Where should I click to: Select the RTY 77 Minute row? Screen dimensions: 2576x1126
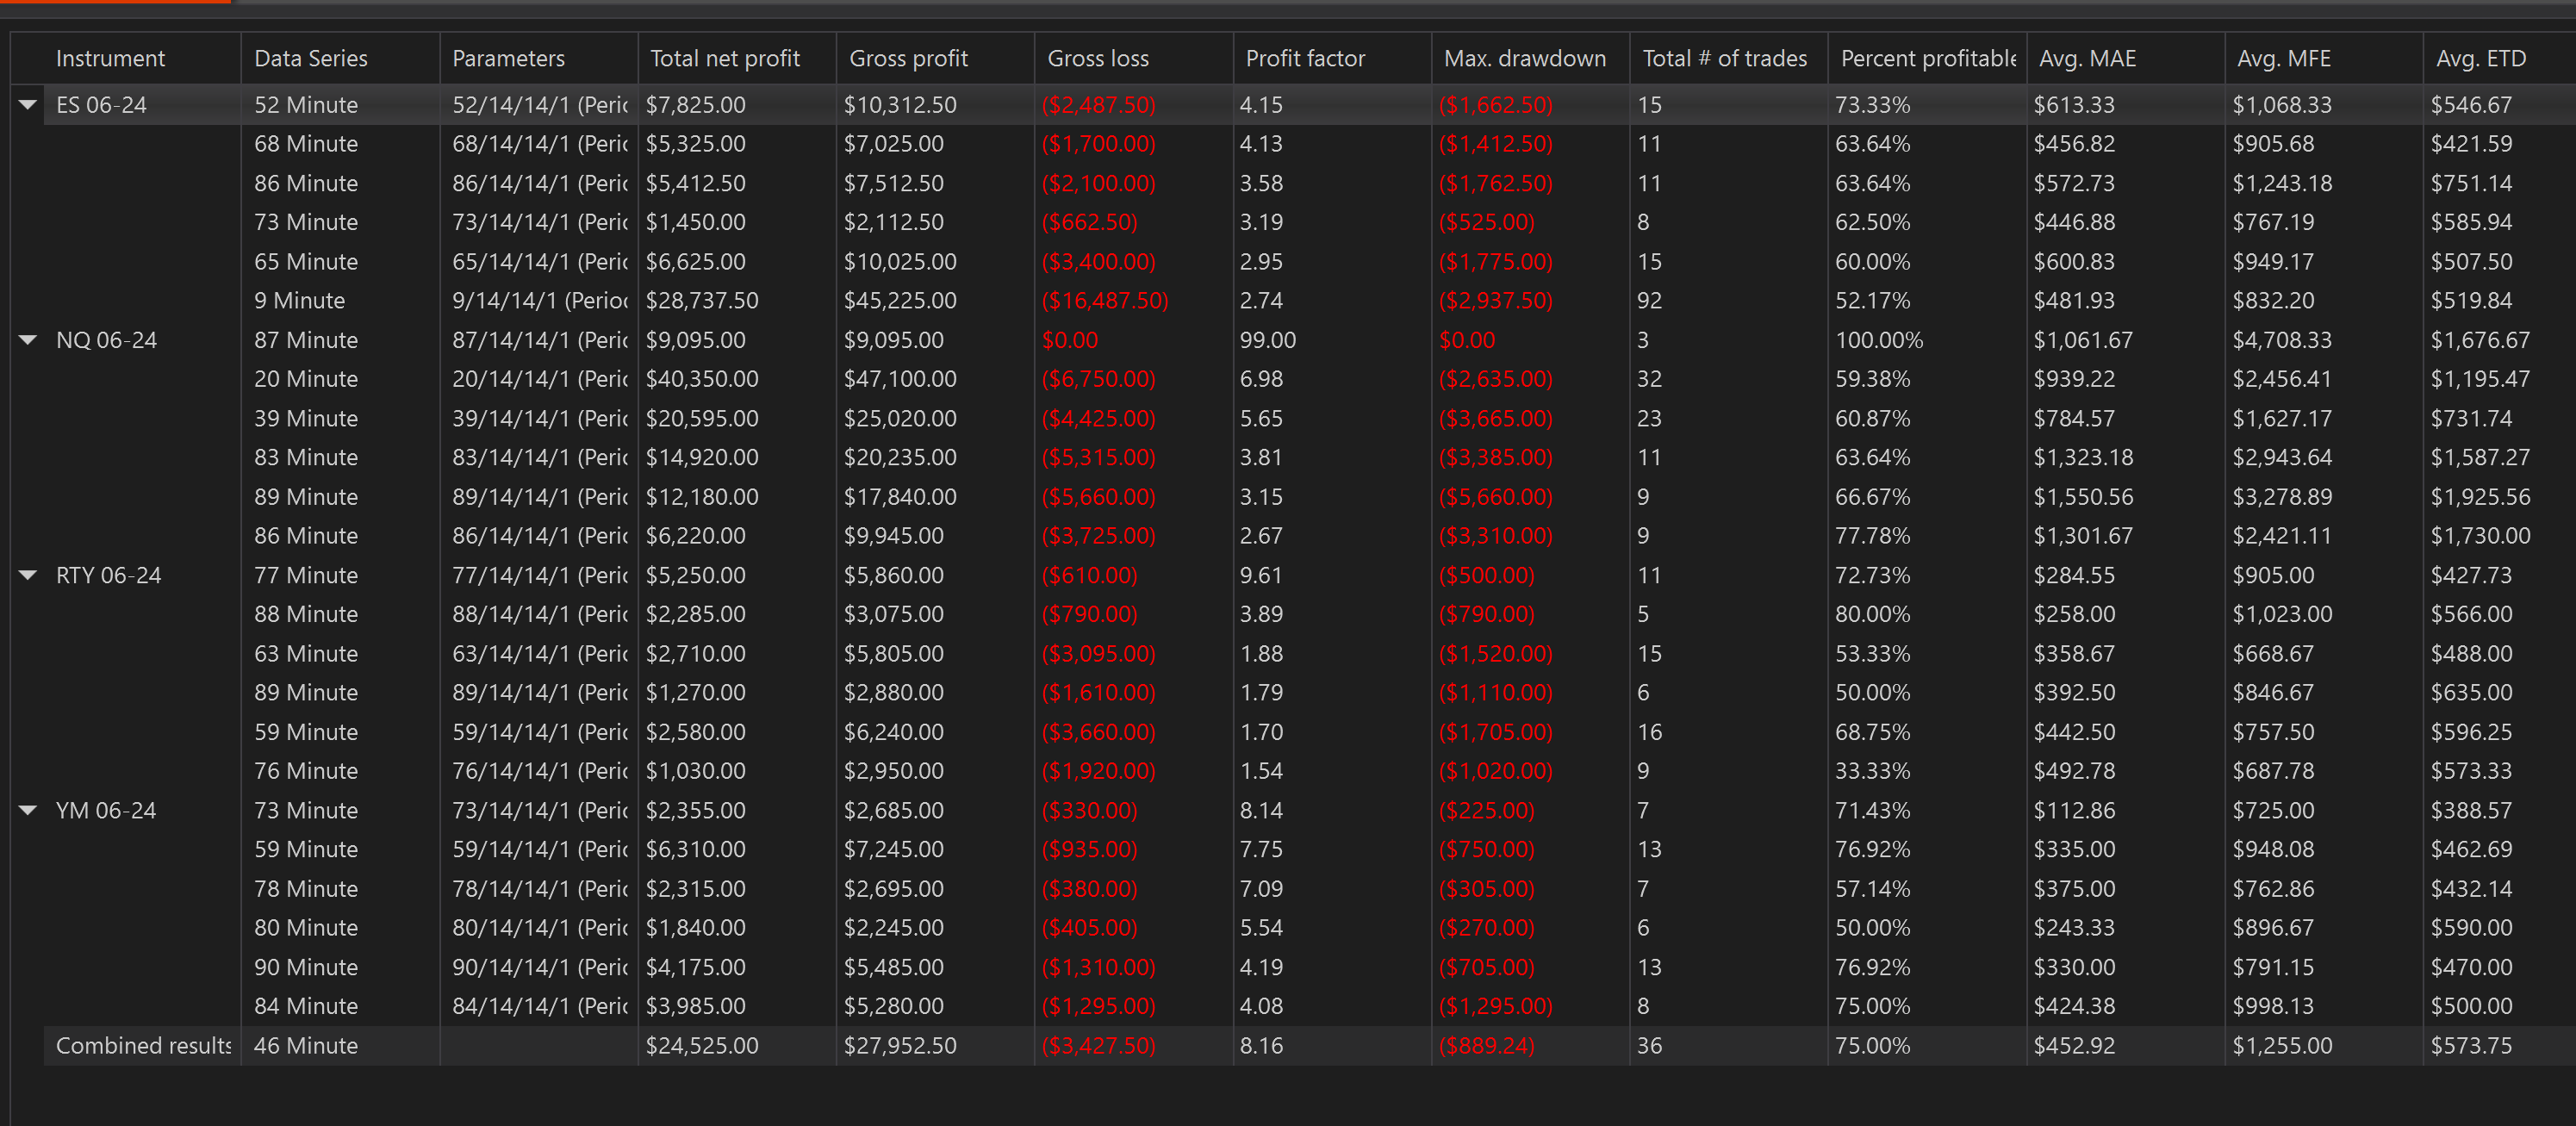click(x=306, y=575)
